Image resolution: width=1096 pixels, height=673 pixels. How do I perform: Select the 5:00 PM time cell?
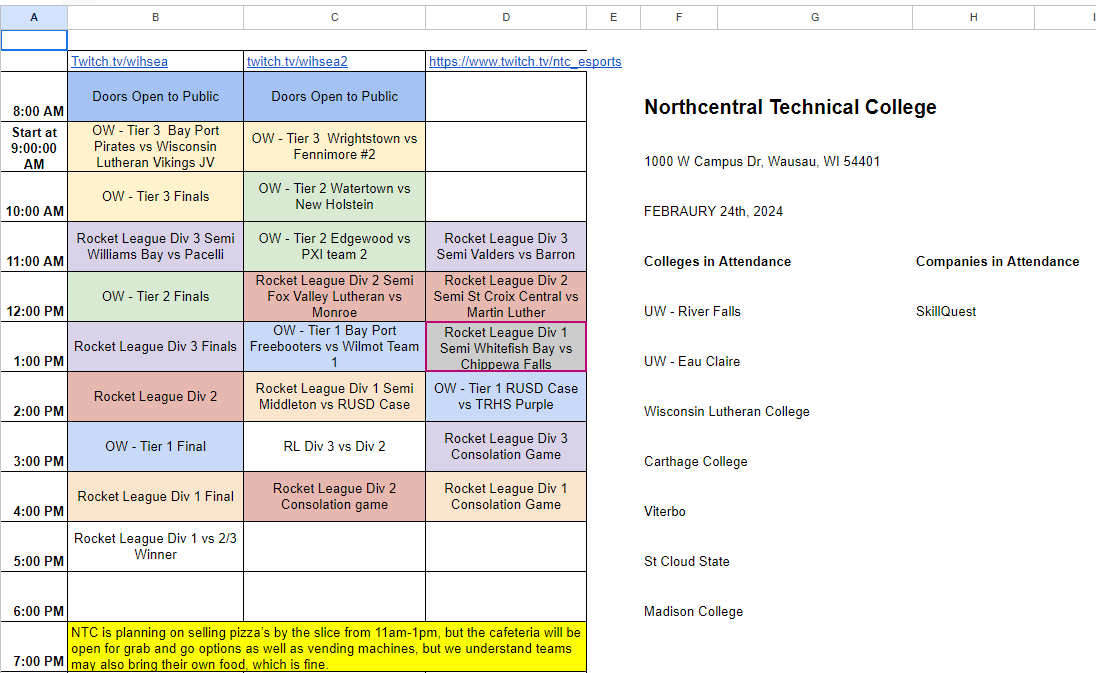(x=34, y=547)
